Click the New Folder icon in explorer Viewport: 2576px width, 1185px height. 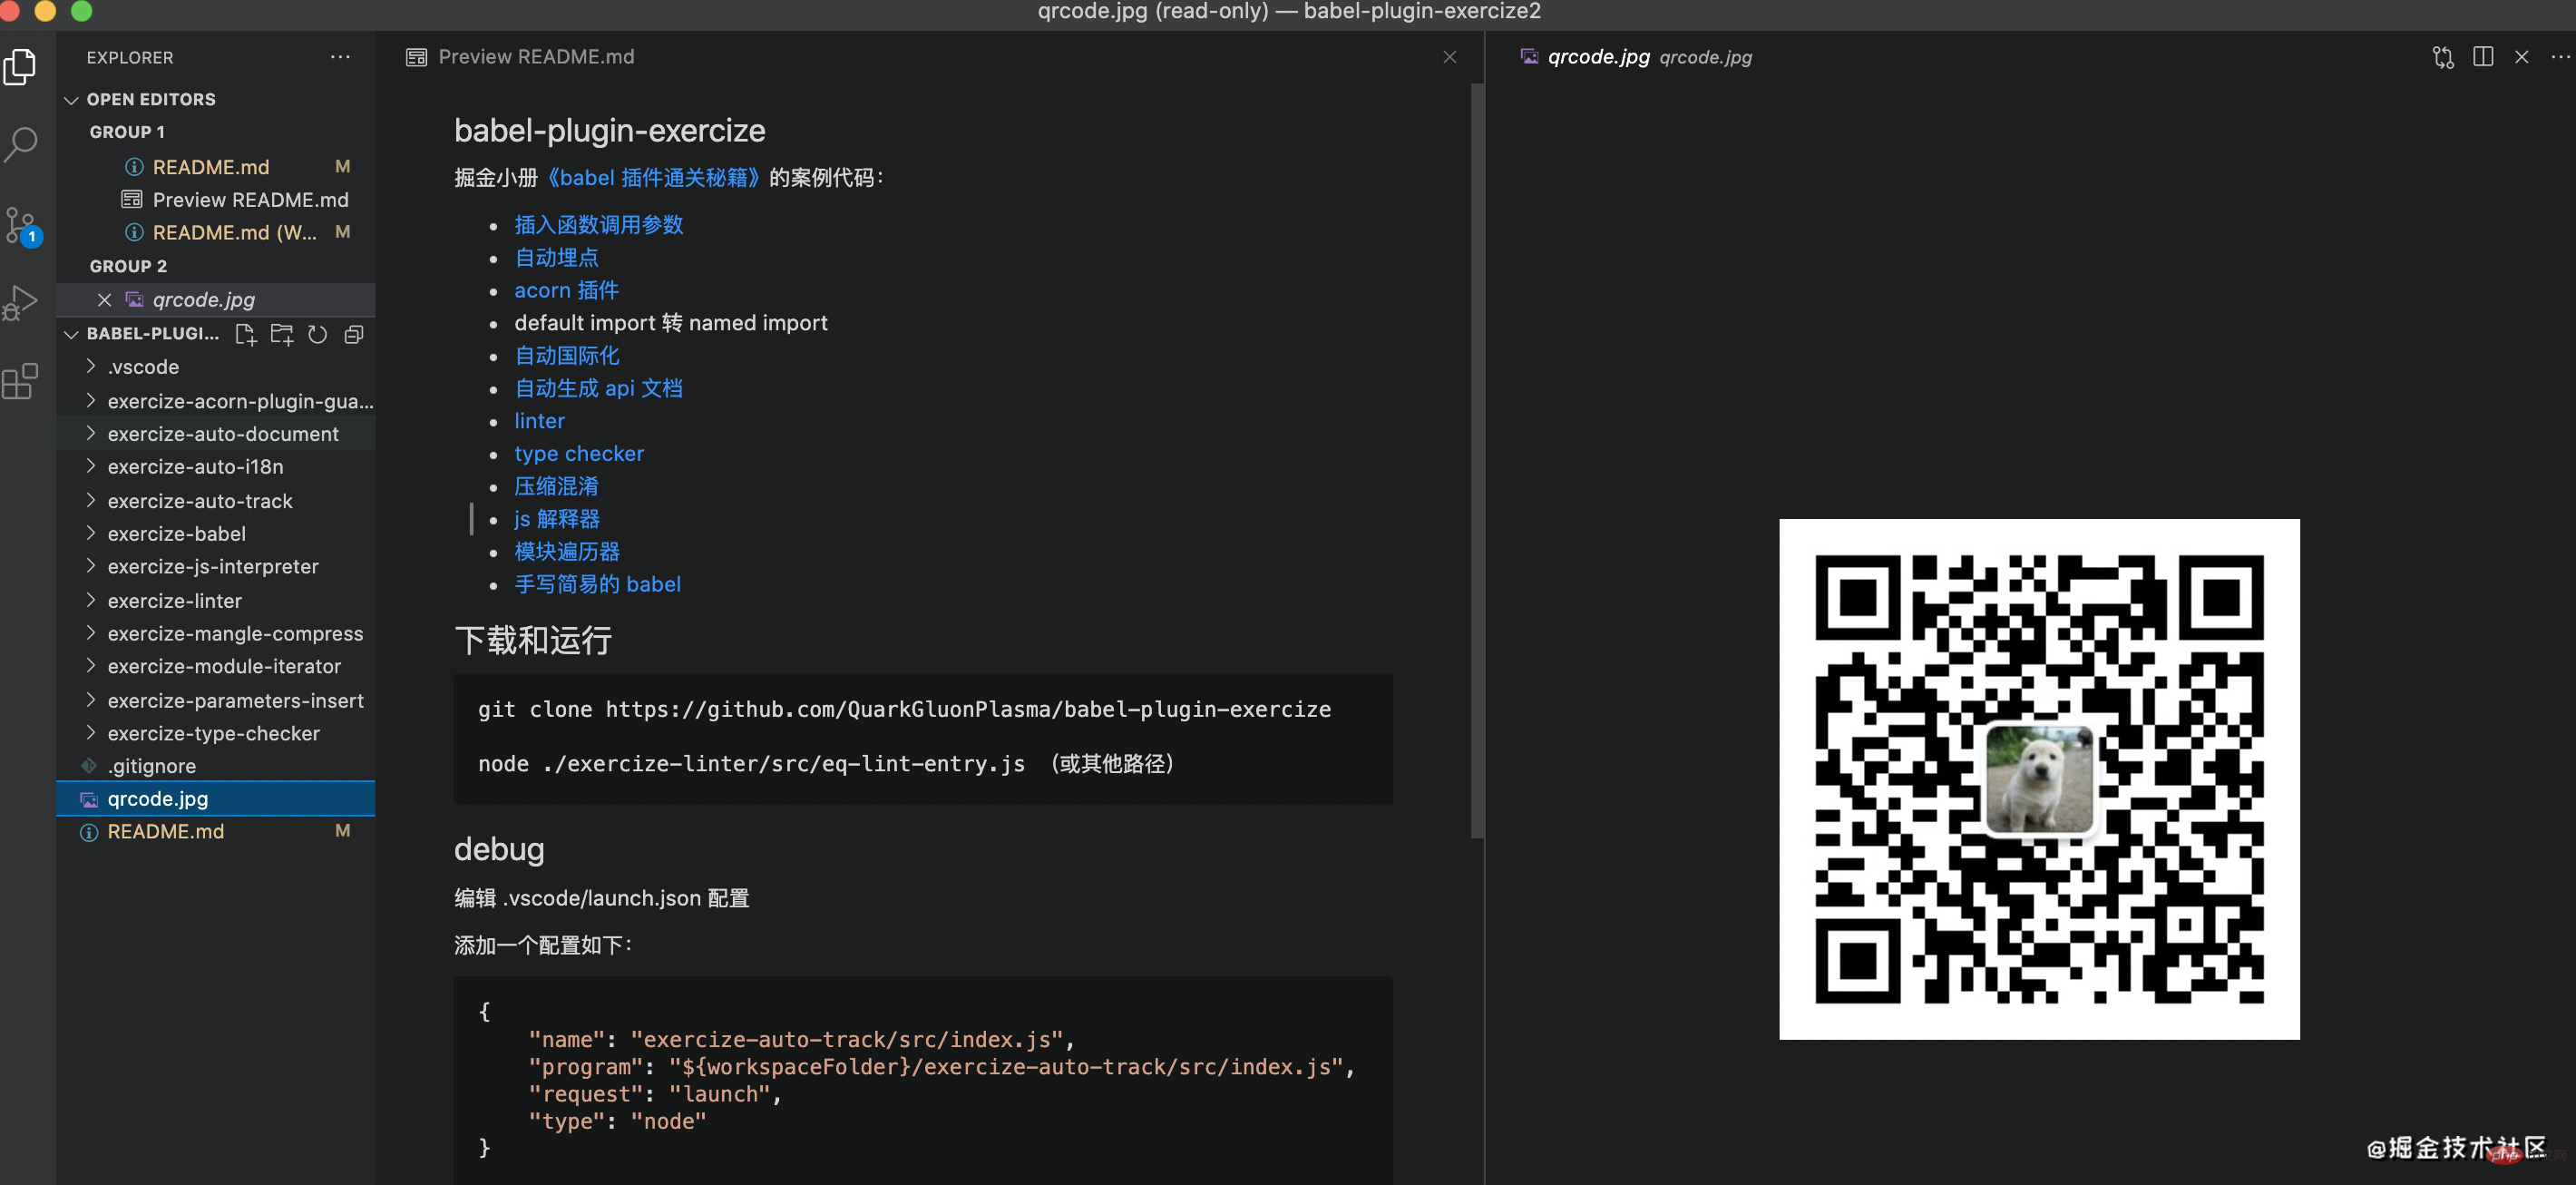(282, 334)
